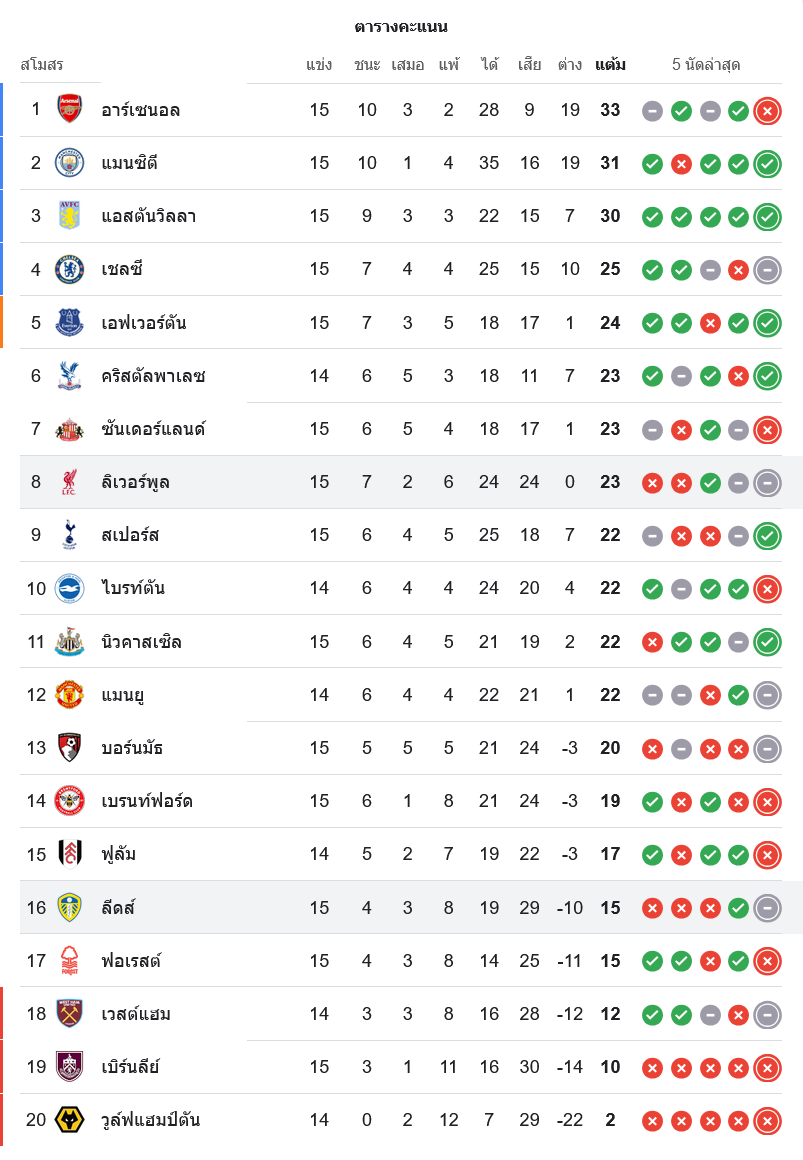
Task: Click the Tottenham Spurs crest icon
Action: (x=69, y=535)
